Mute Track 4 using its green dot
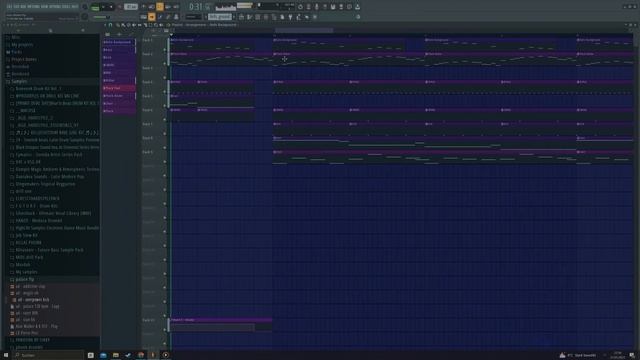The height and width of the screenshot is (360, 640). (x=165, y=92)
